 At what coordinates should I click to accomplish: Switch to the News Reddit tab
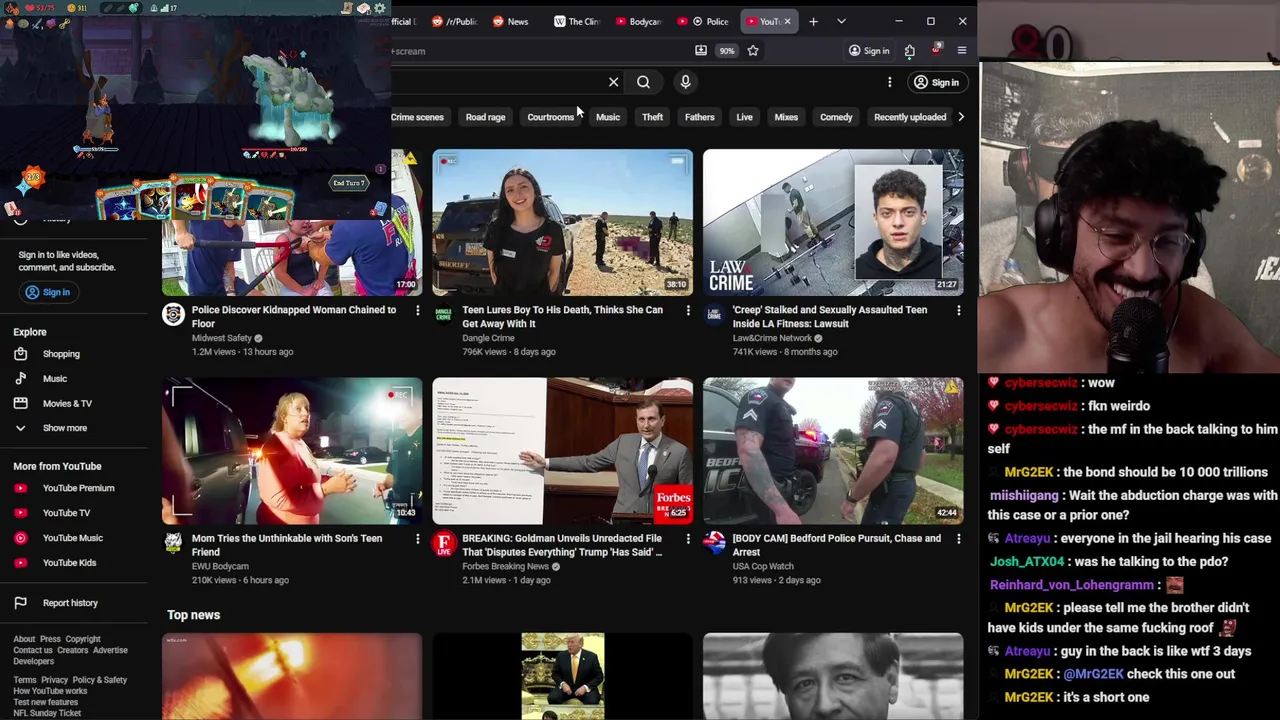(510, 21)
